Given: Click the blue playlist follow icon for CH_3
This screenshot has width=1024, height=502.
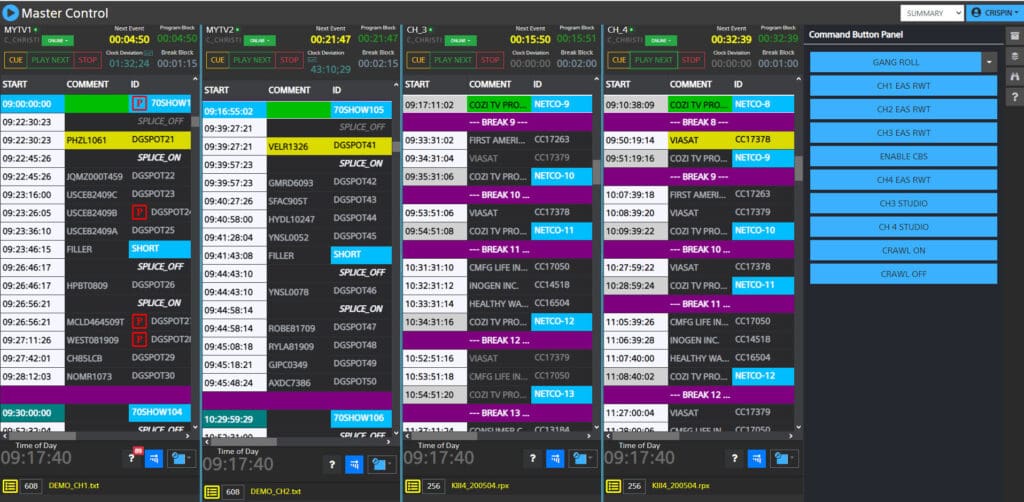Looking at the screenshot, I should point(555,458).
